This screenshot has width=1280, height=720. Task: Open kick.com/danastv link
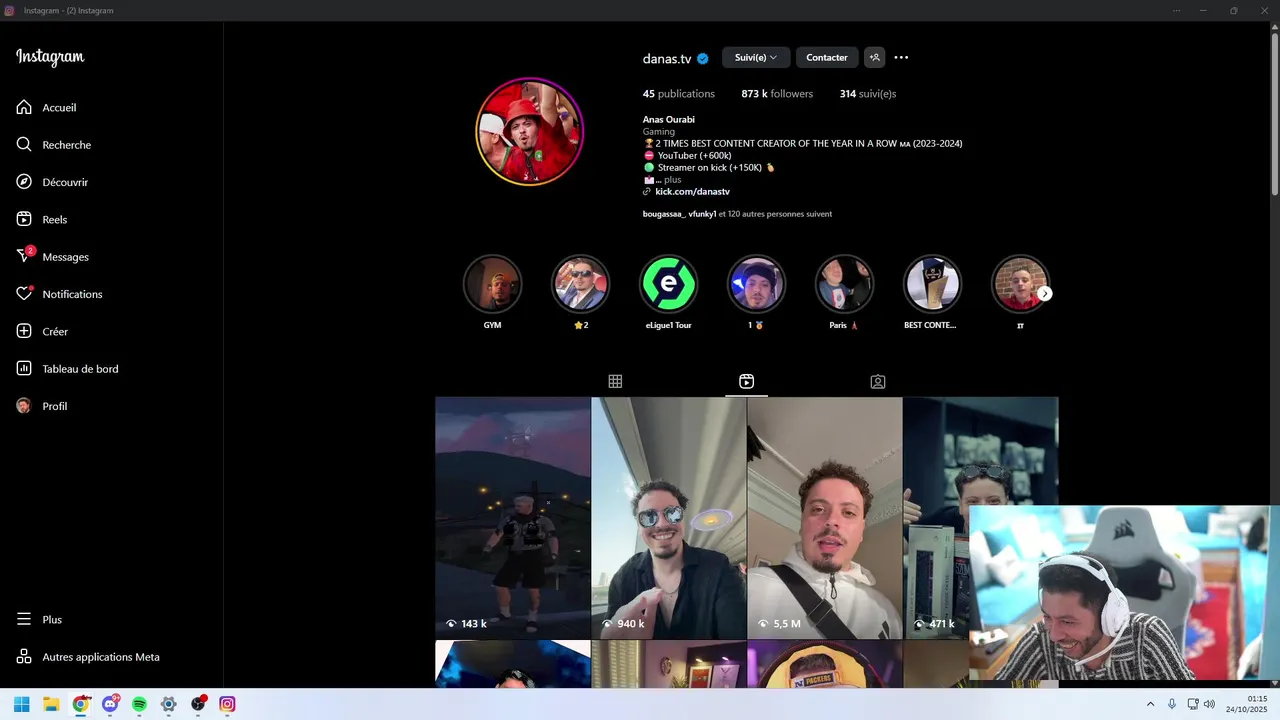692,191
